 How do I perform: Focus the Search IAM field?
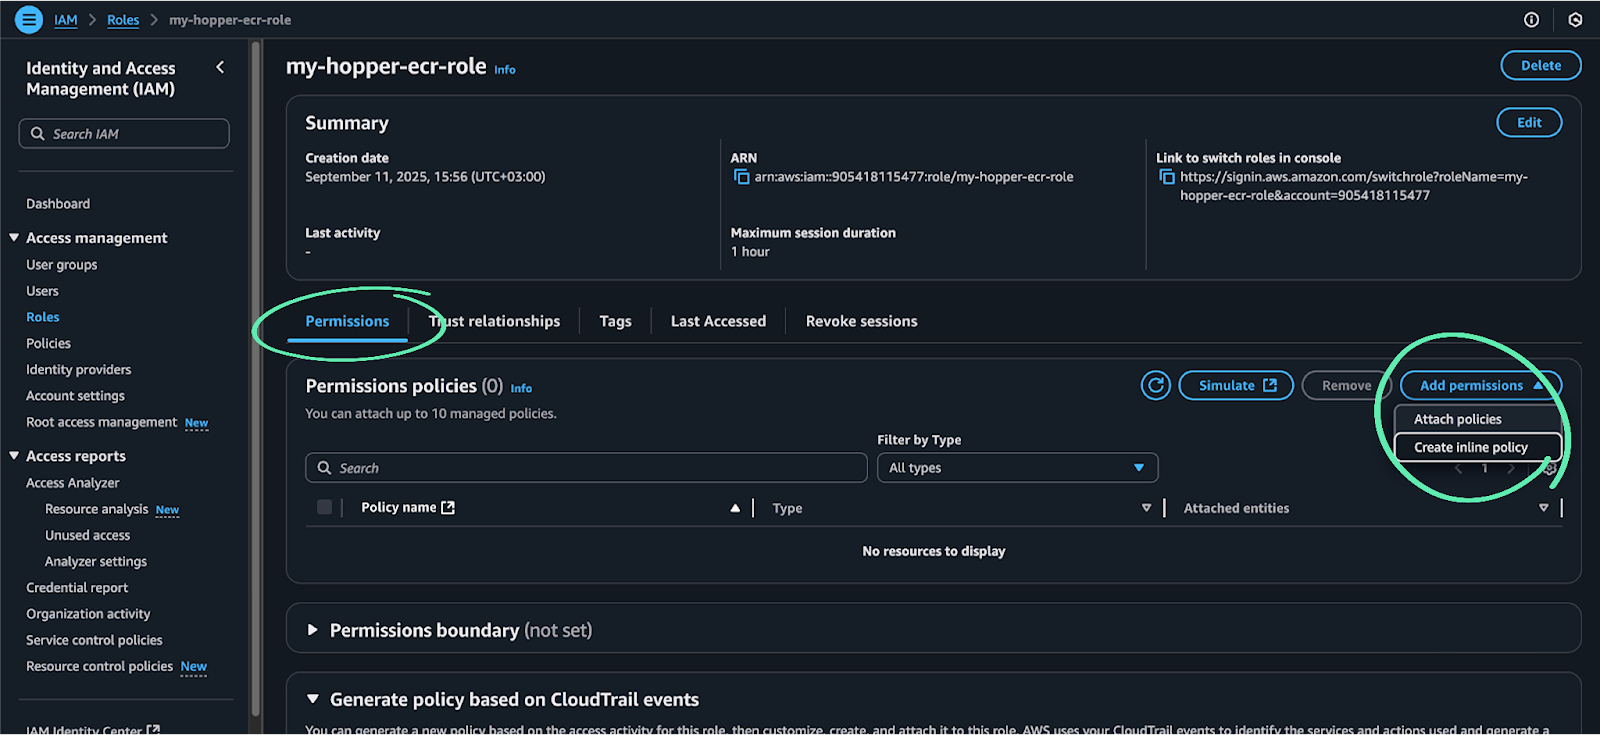[124, 134]
